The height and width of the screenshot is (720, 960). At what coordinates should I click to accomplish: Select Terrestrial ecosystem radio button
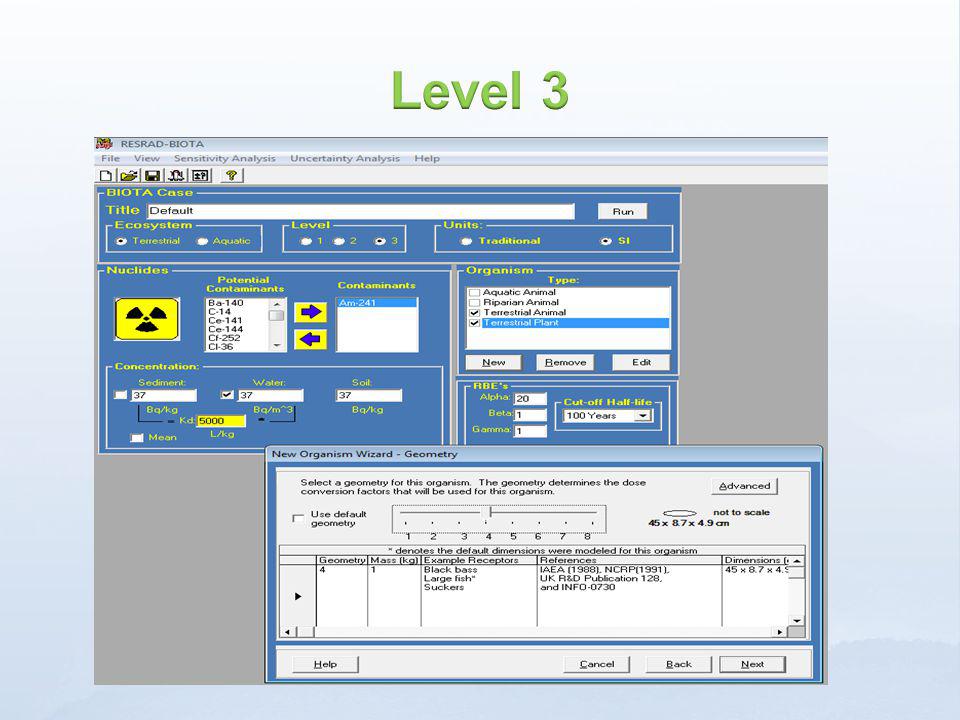pos(121,241)
